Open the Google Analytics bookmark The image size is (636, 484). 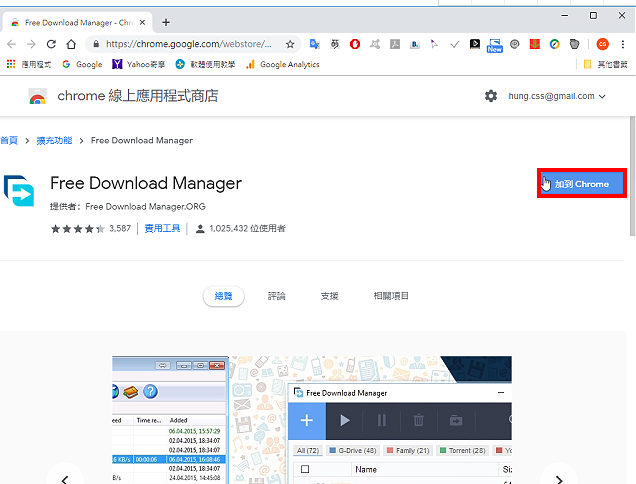(x=283, y=64)
